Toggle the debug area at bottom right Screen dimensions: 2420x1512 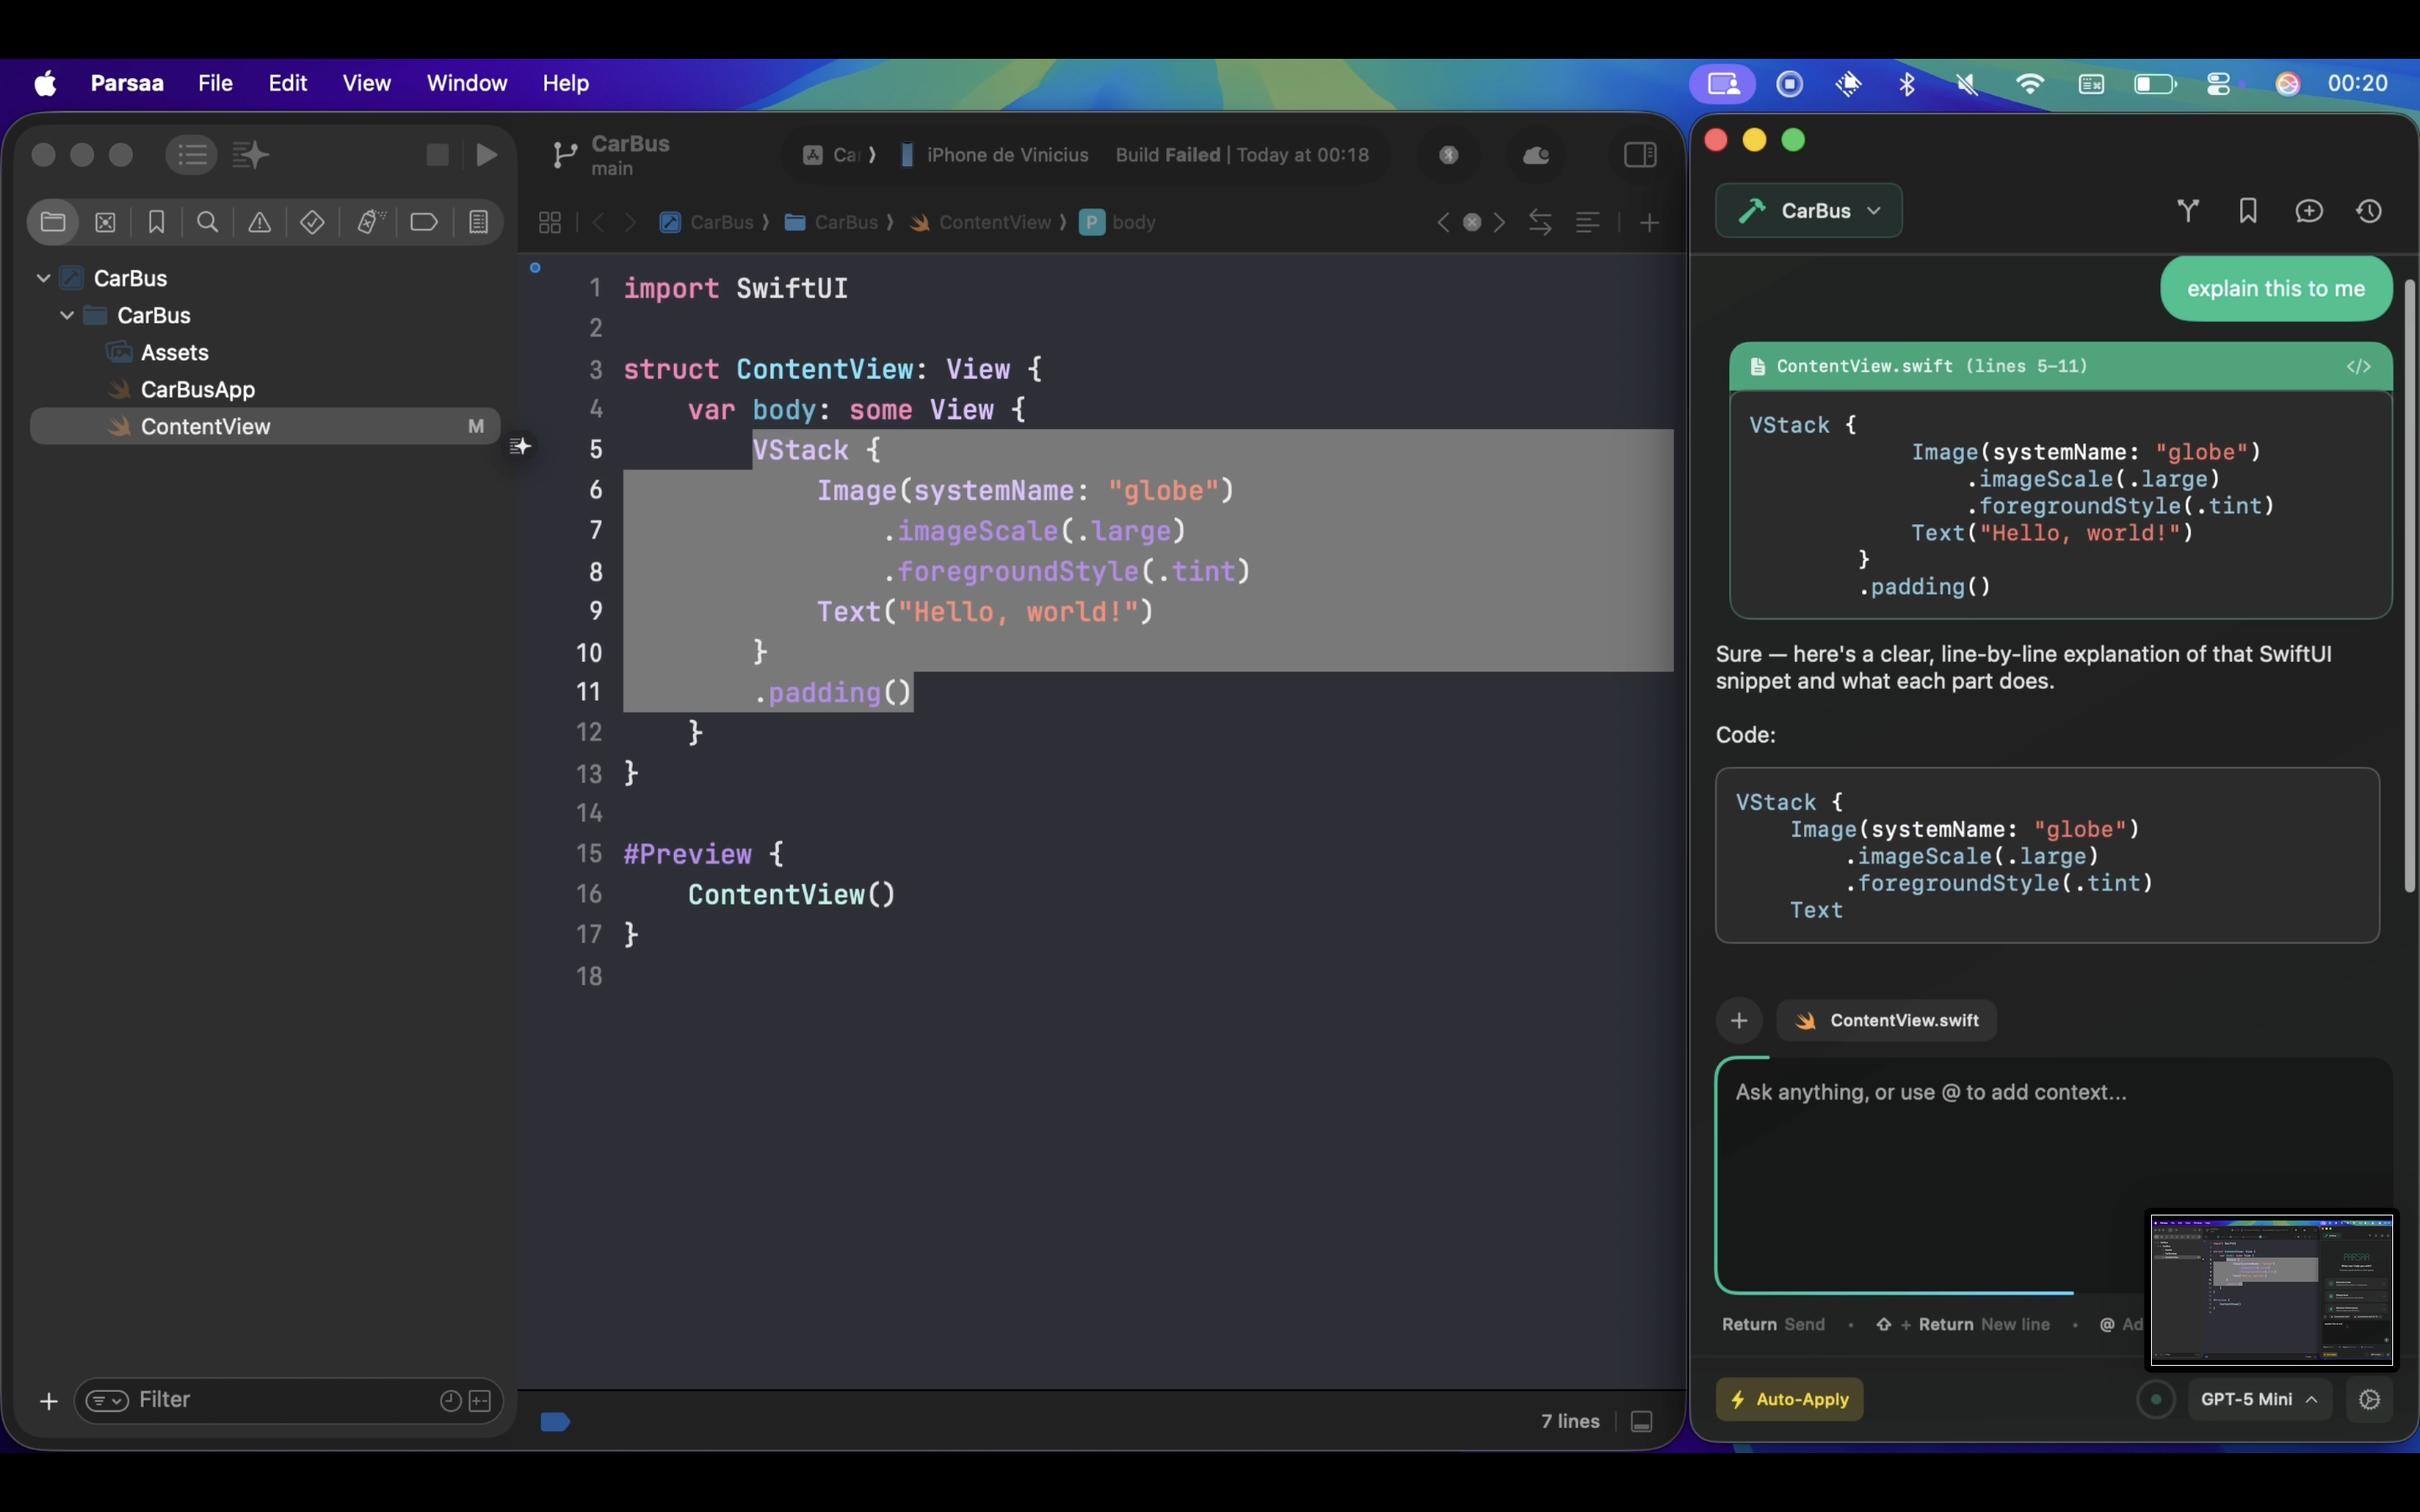(1641, 1421)
